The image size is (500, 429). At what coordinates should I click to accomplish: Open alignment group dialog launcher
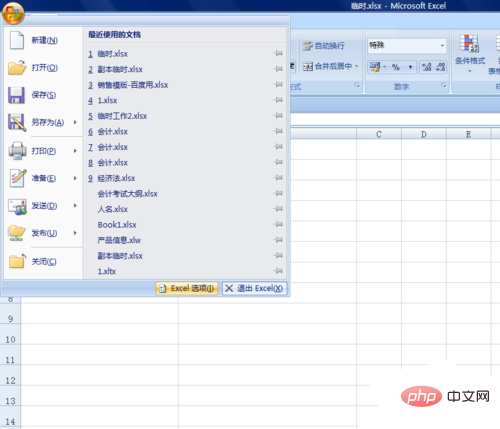tap(357, 85)
